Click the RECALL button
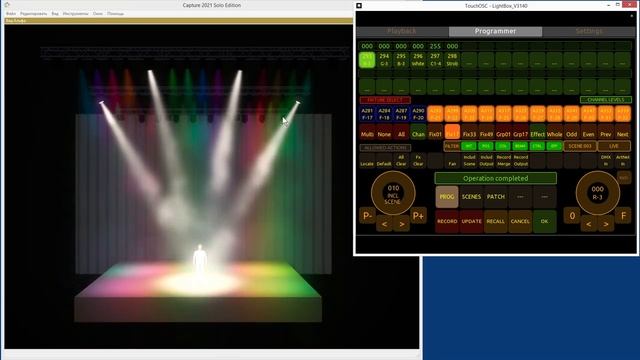This screenshot has height=360, width=640. pos(496,221)
